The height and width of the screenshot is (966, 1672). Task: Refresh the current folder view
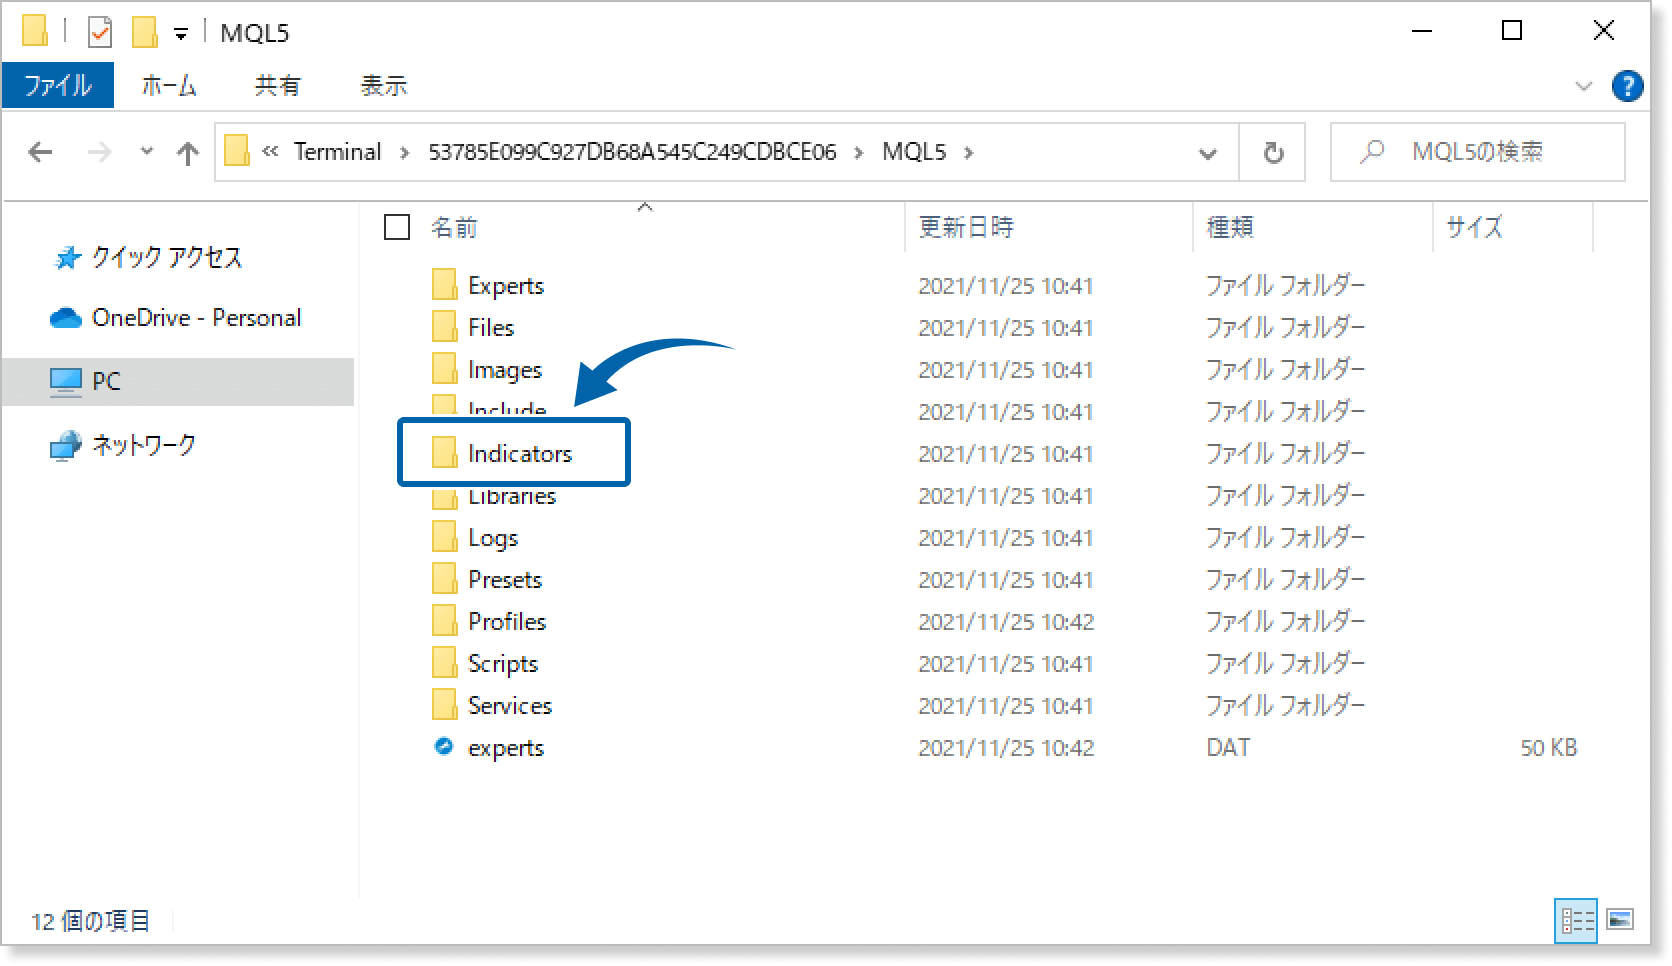point(1273,153)
